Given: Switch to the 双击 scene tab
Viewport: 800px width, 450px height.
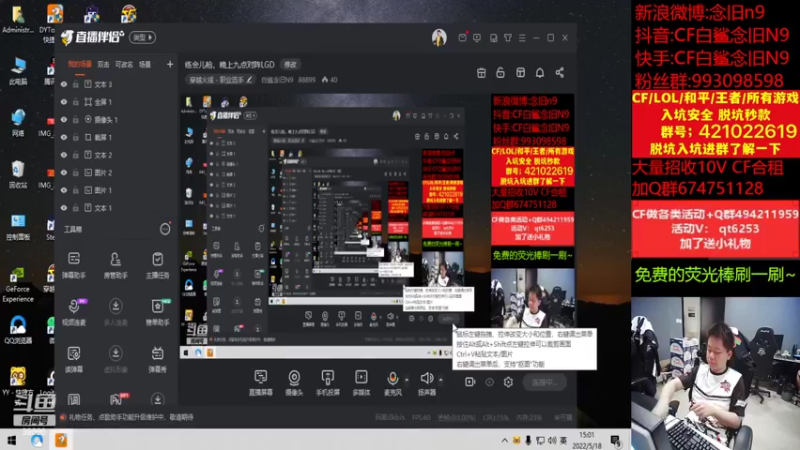Looking at the screenshot, I should [103, 64].
